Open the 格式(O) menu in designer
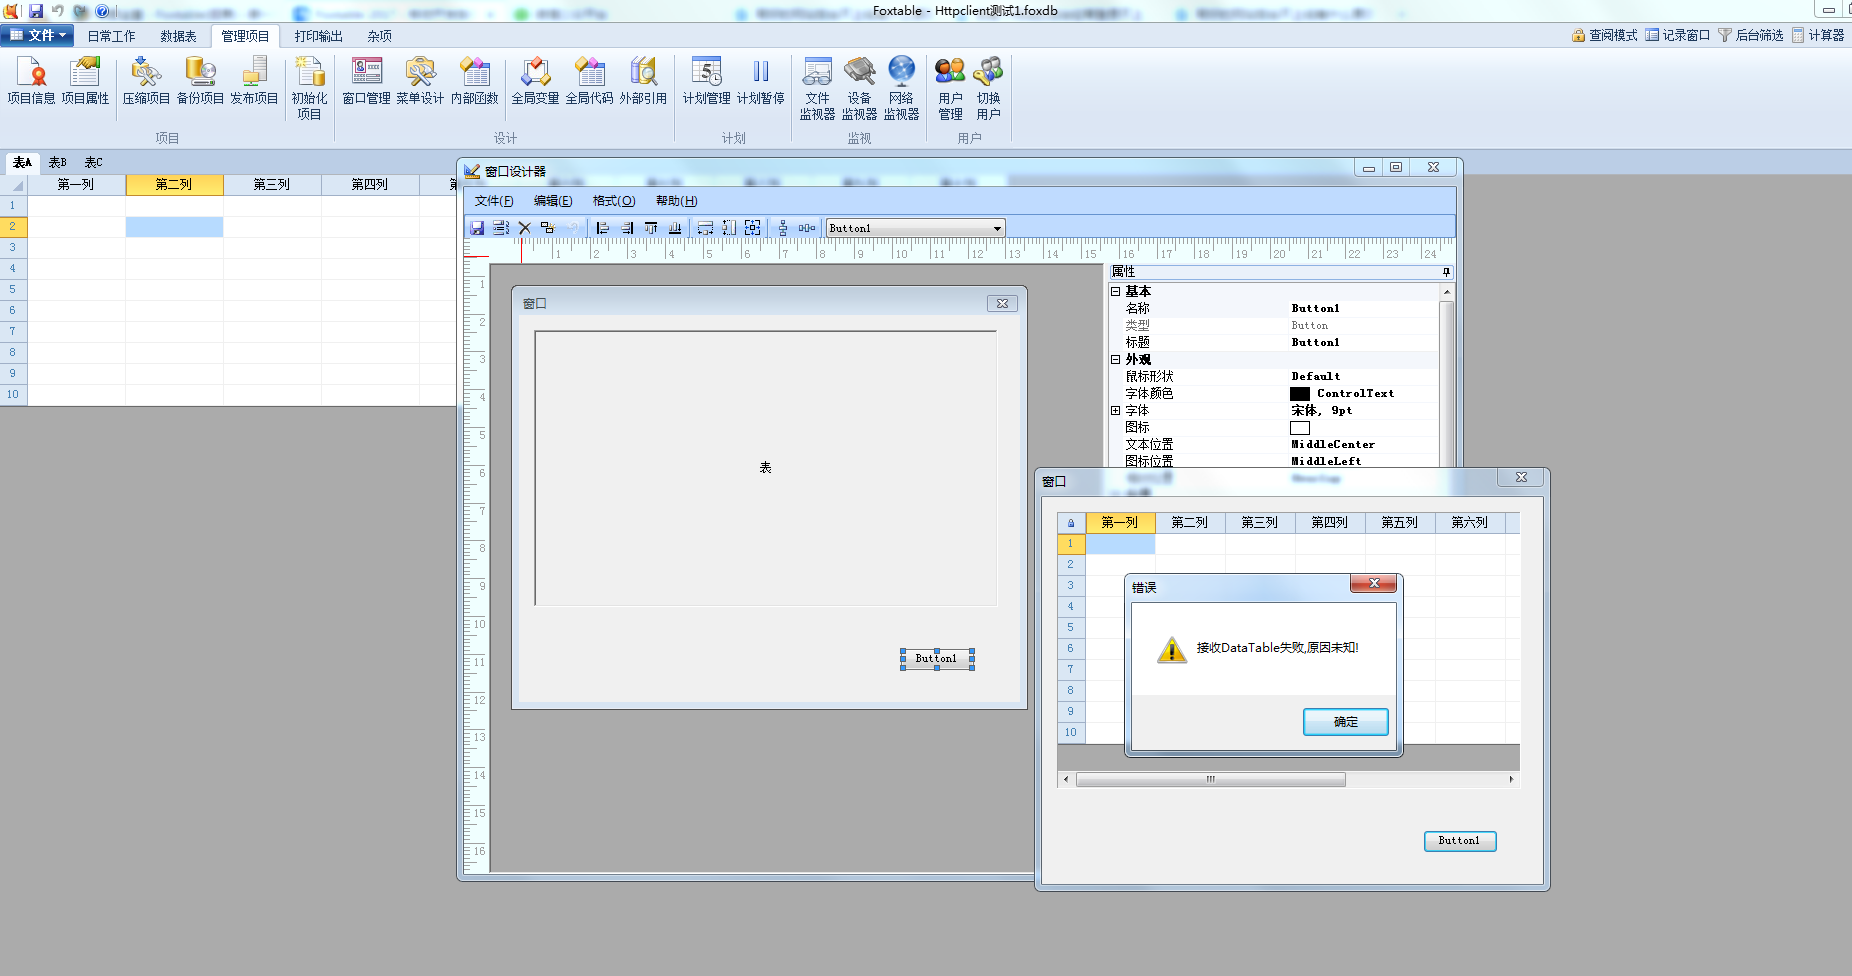This screenshot has width=1852, height=976. pyautogui.click(x=613, y=201)
